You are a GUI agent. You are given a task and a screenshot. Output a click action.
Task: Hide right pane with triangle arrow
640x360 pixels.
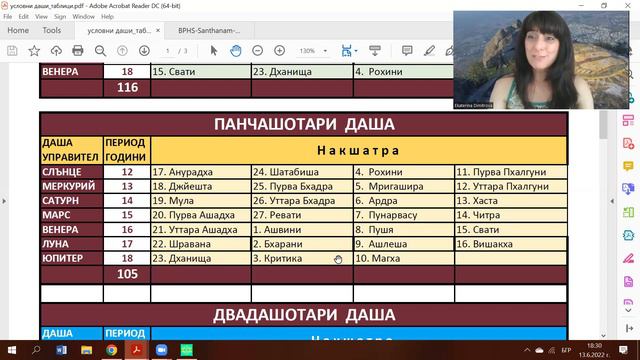pyautogui.click(x=612, y=201)
